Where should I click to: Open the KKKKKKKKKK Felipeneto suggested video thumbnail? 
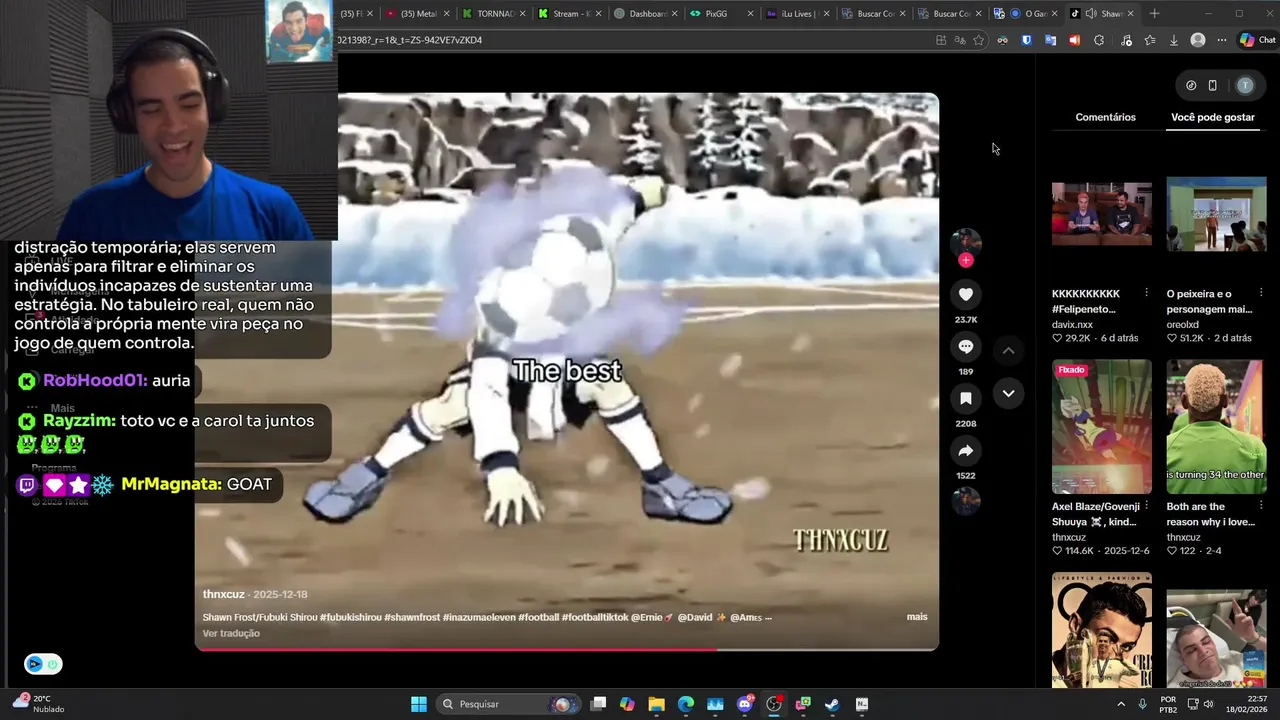(1101, 214)
